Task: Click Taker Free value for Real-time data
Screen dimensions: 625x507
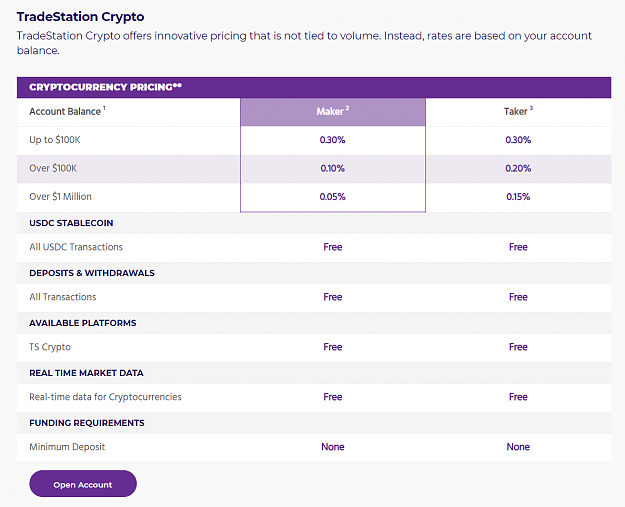Action: click(x=518, y=397)
